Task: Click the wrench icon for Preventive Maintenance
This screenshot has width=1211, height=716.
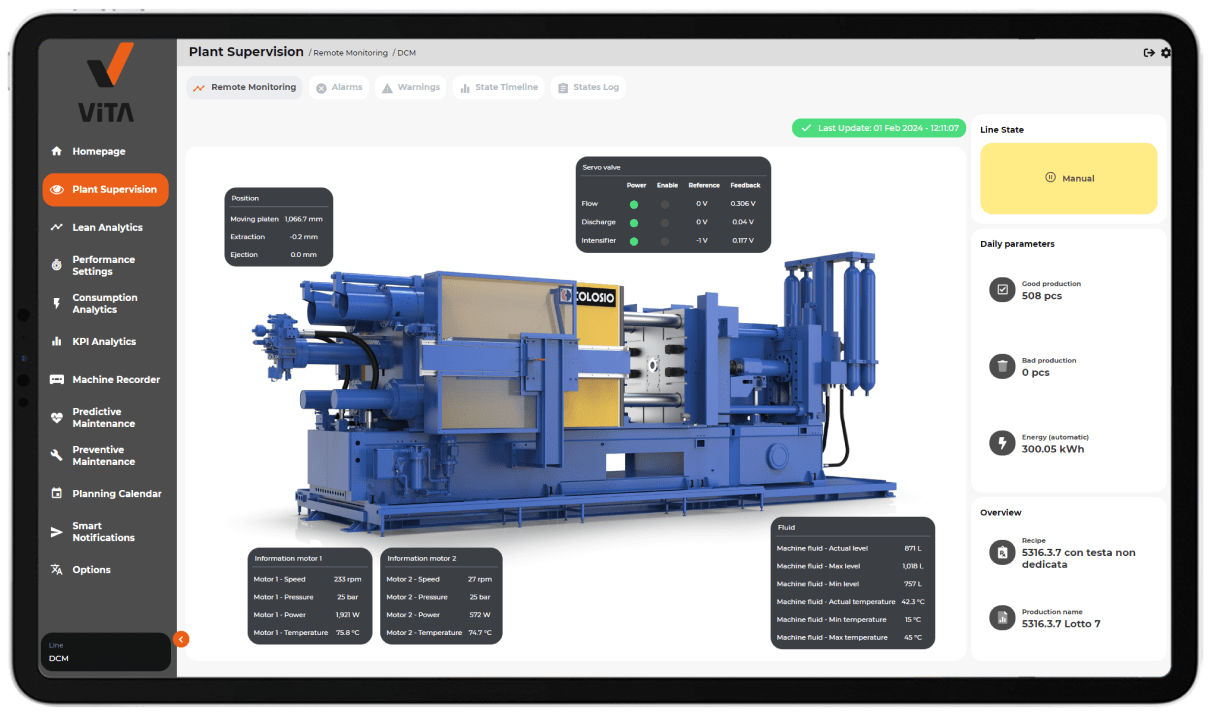Action: pyautogui.click(x=56, y=455)
